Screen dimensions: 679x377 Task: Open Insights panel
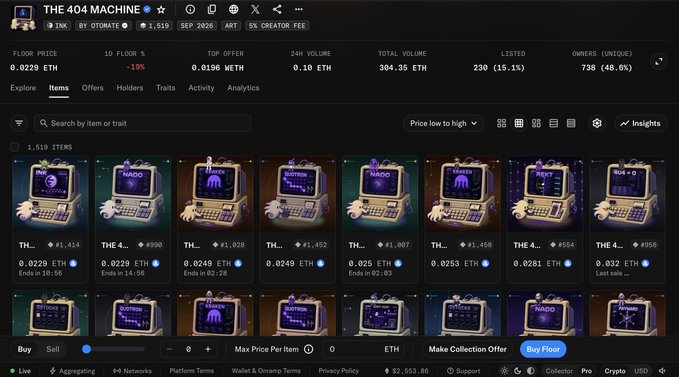[640, 123]
